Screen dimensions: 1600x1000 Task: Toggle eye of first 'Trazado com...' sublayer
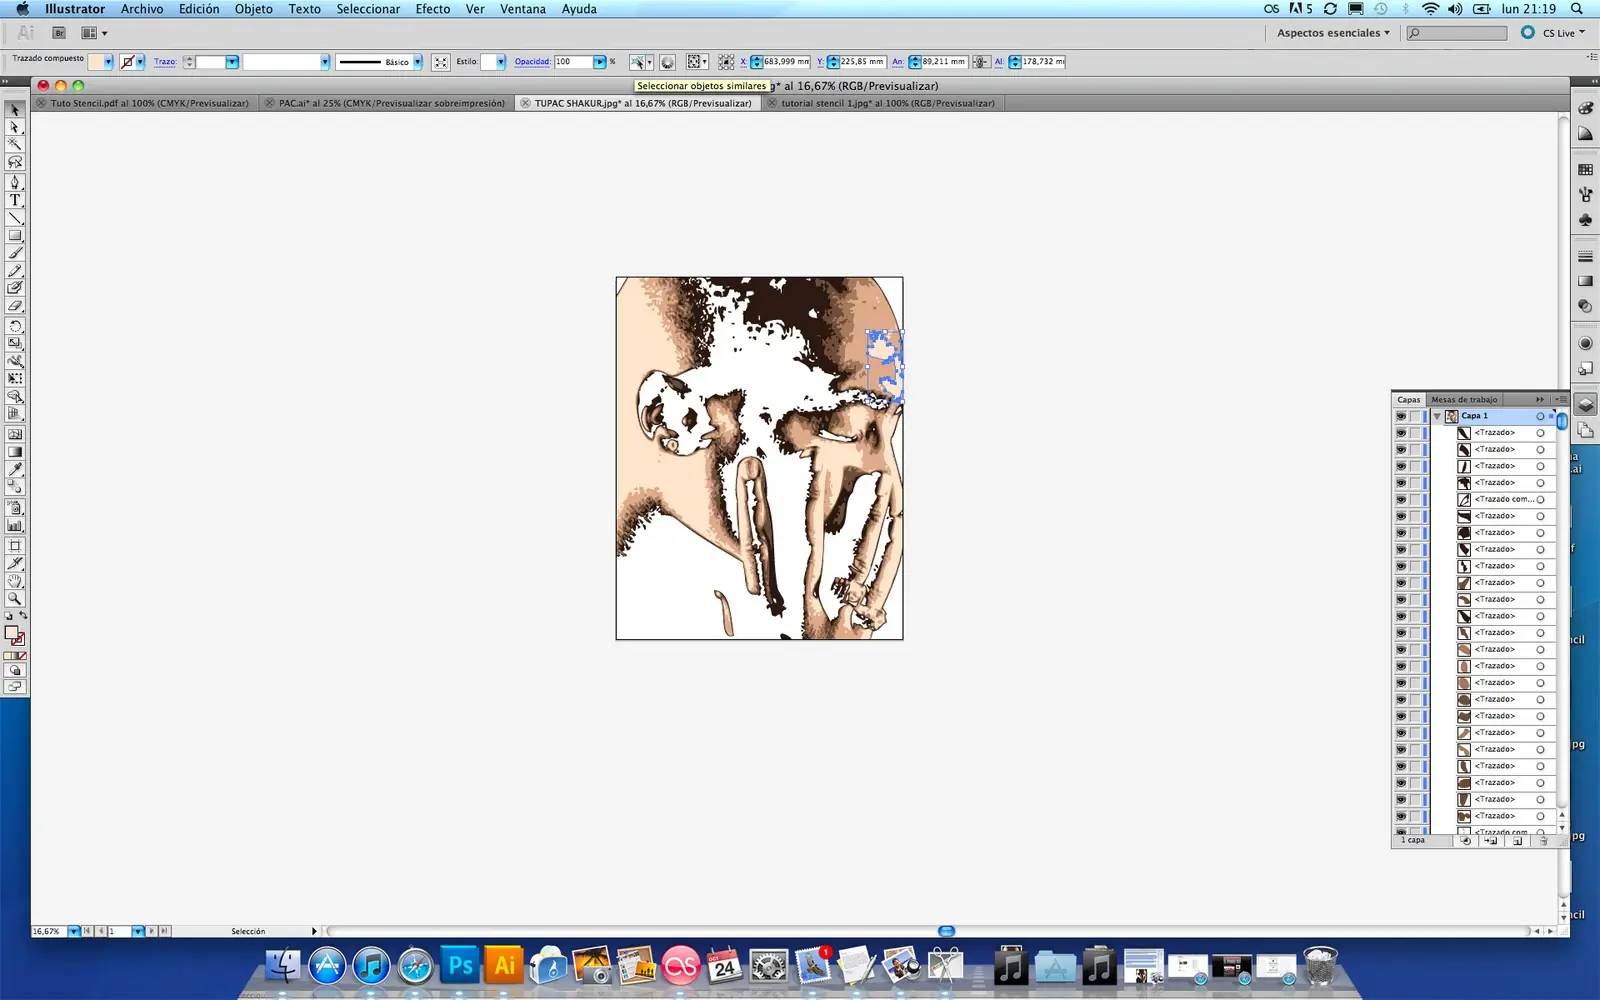tap(1401, 500)
